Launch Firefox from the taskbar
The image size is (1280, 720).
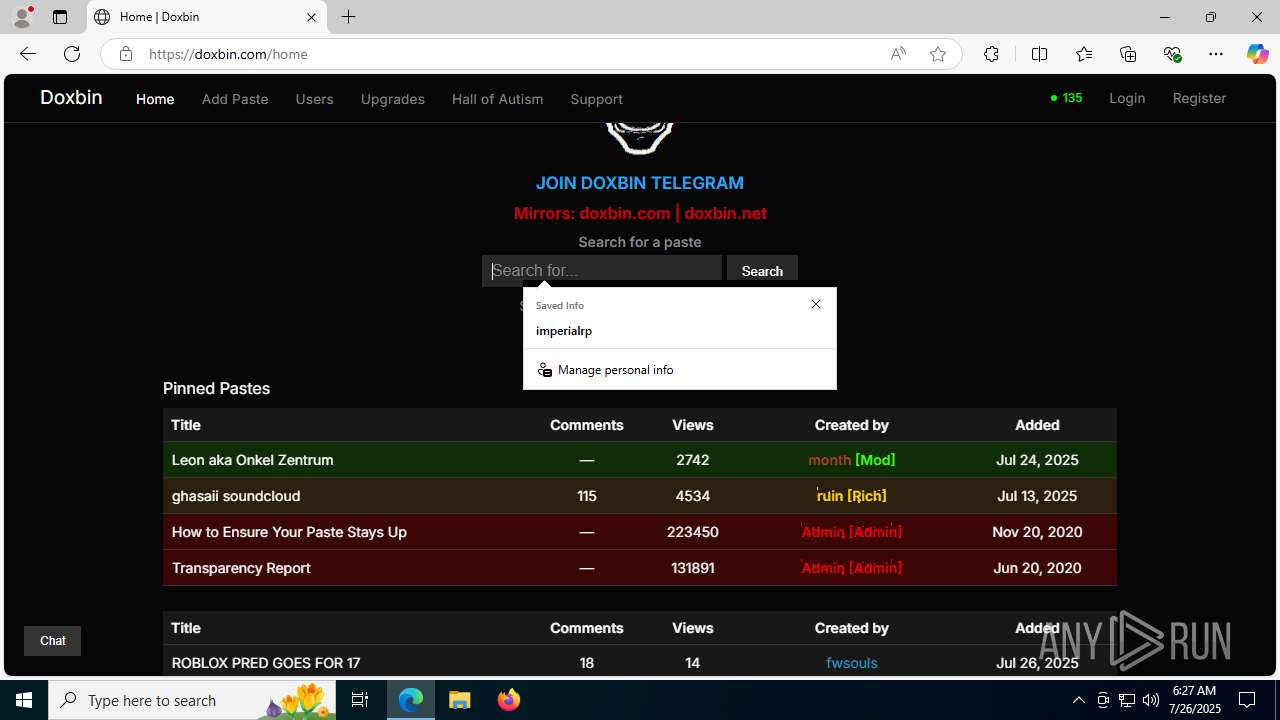coord(509,700)
